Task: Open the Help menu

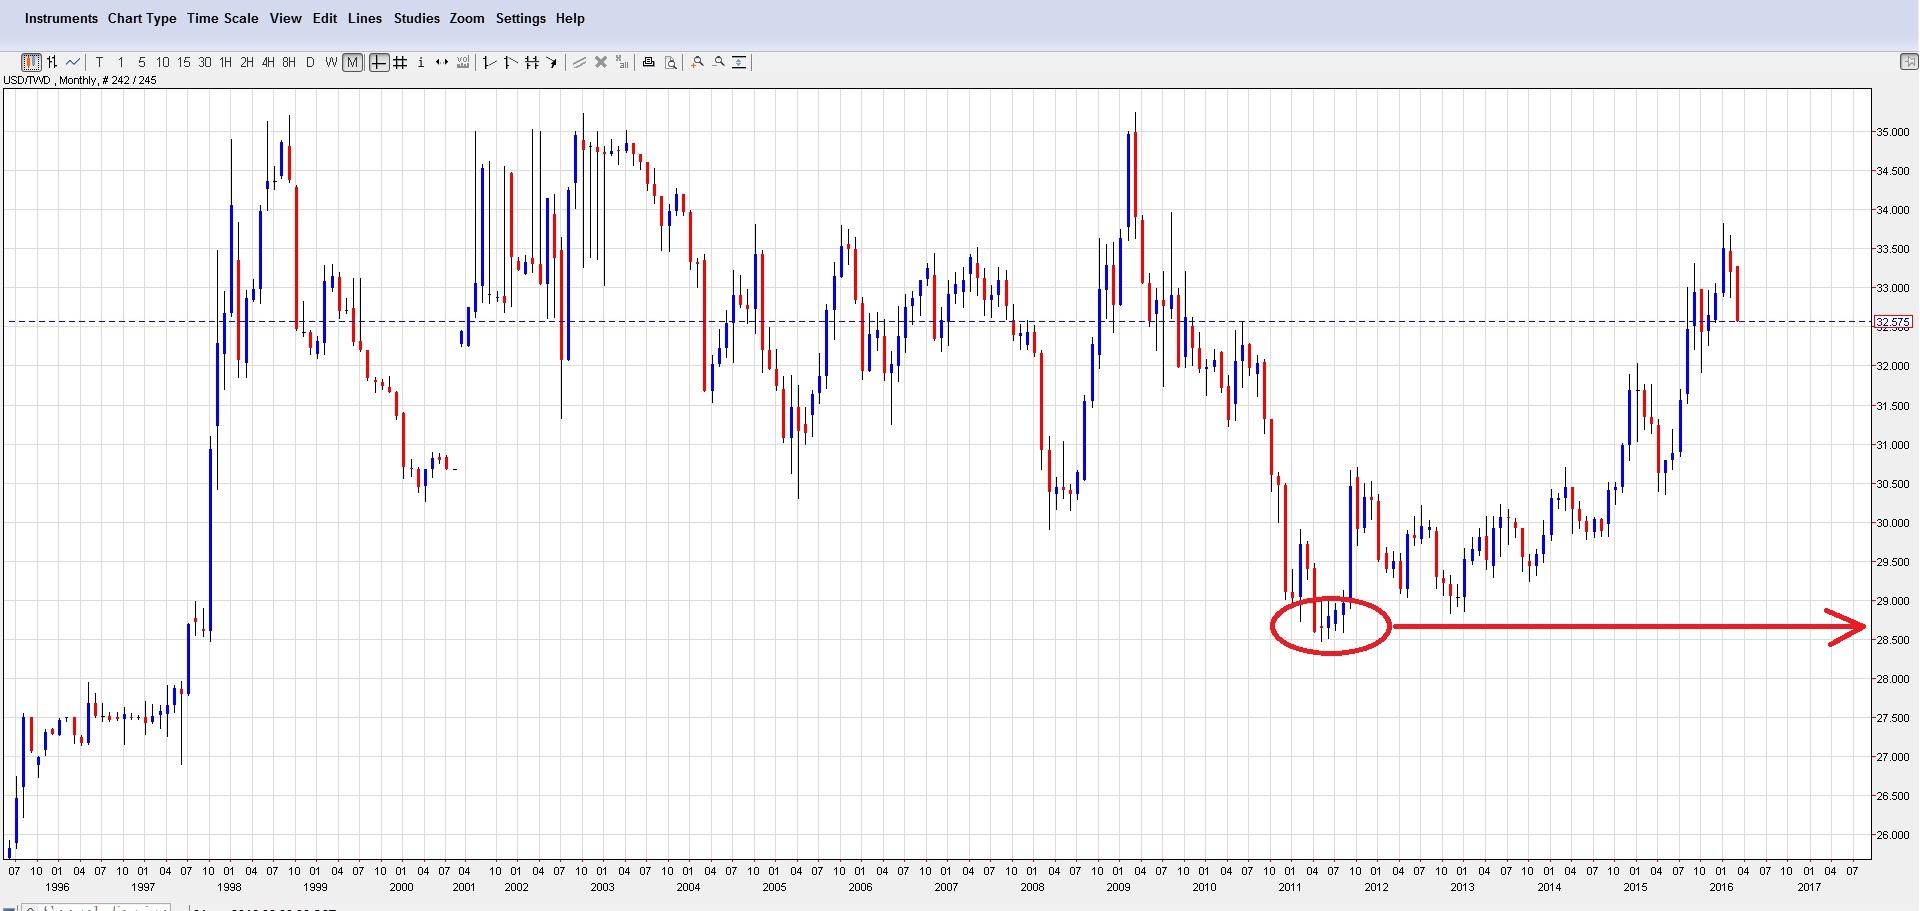Action: click(x=570, y=18)
